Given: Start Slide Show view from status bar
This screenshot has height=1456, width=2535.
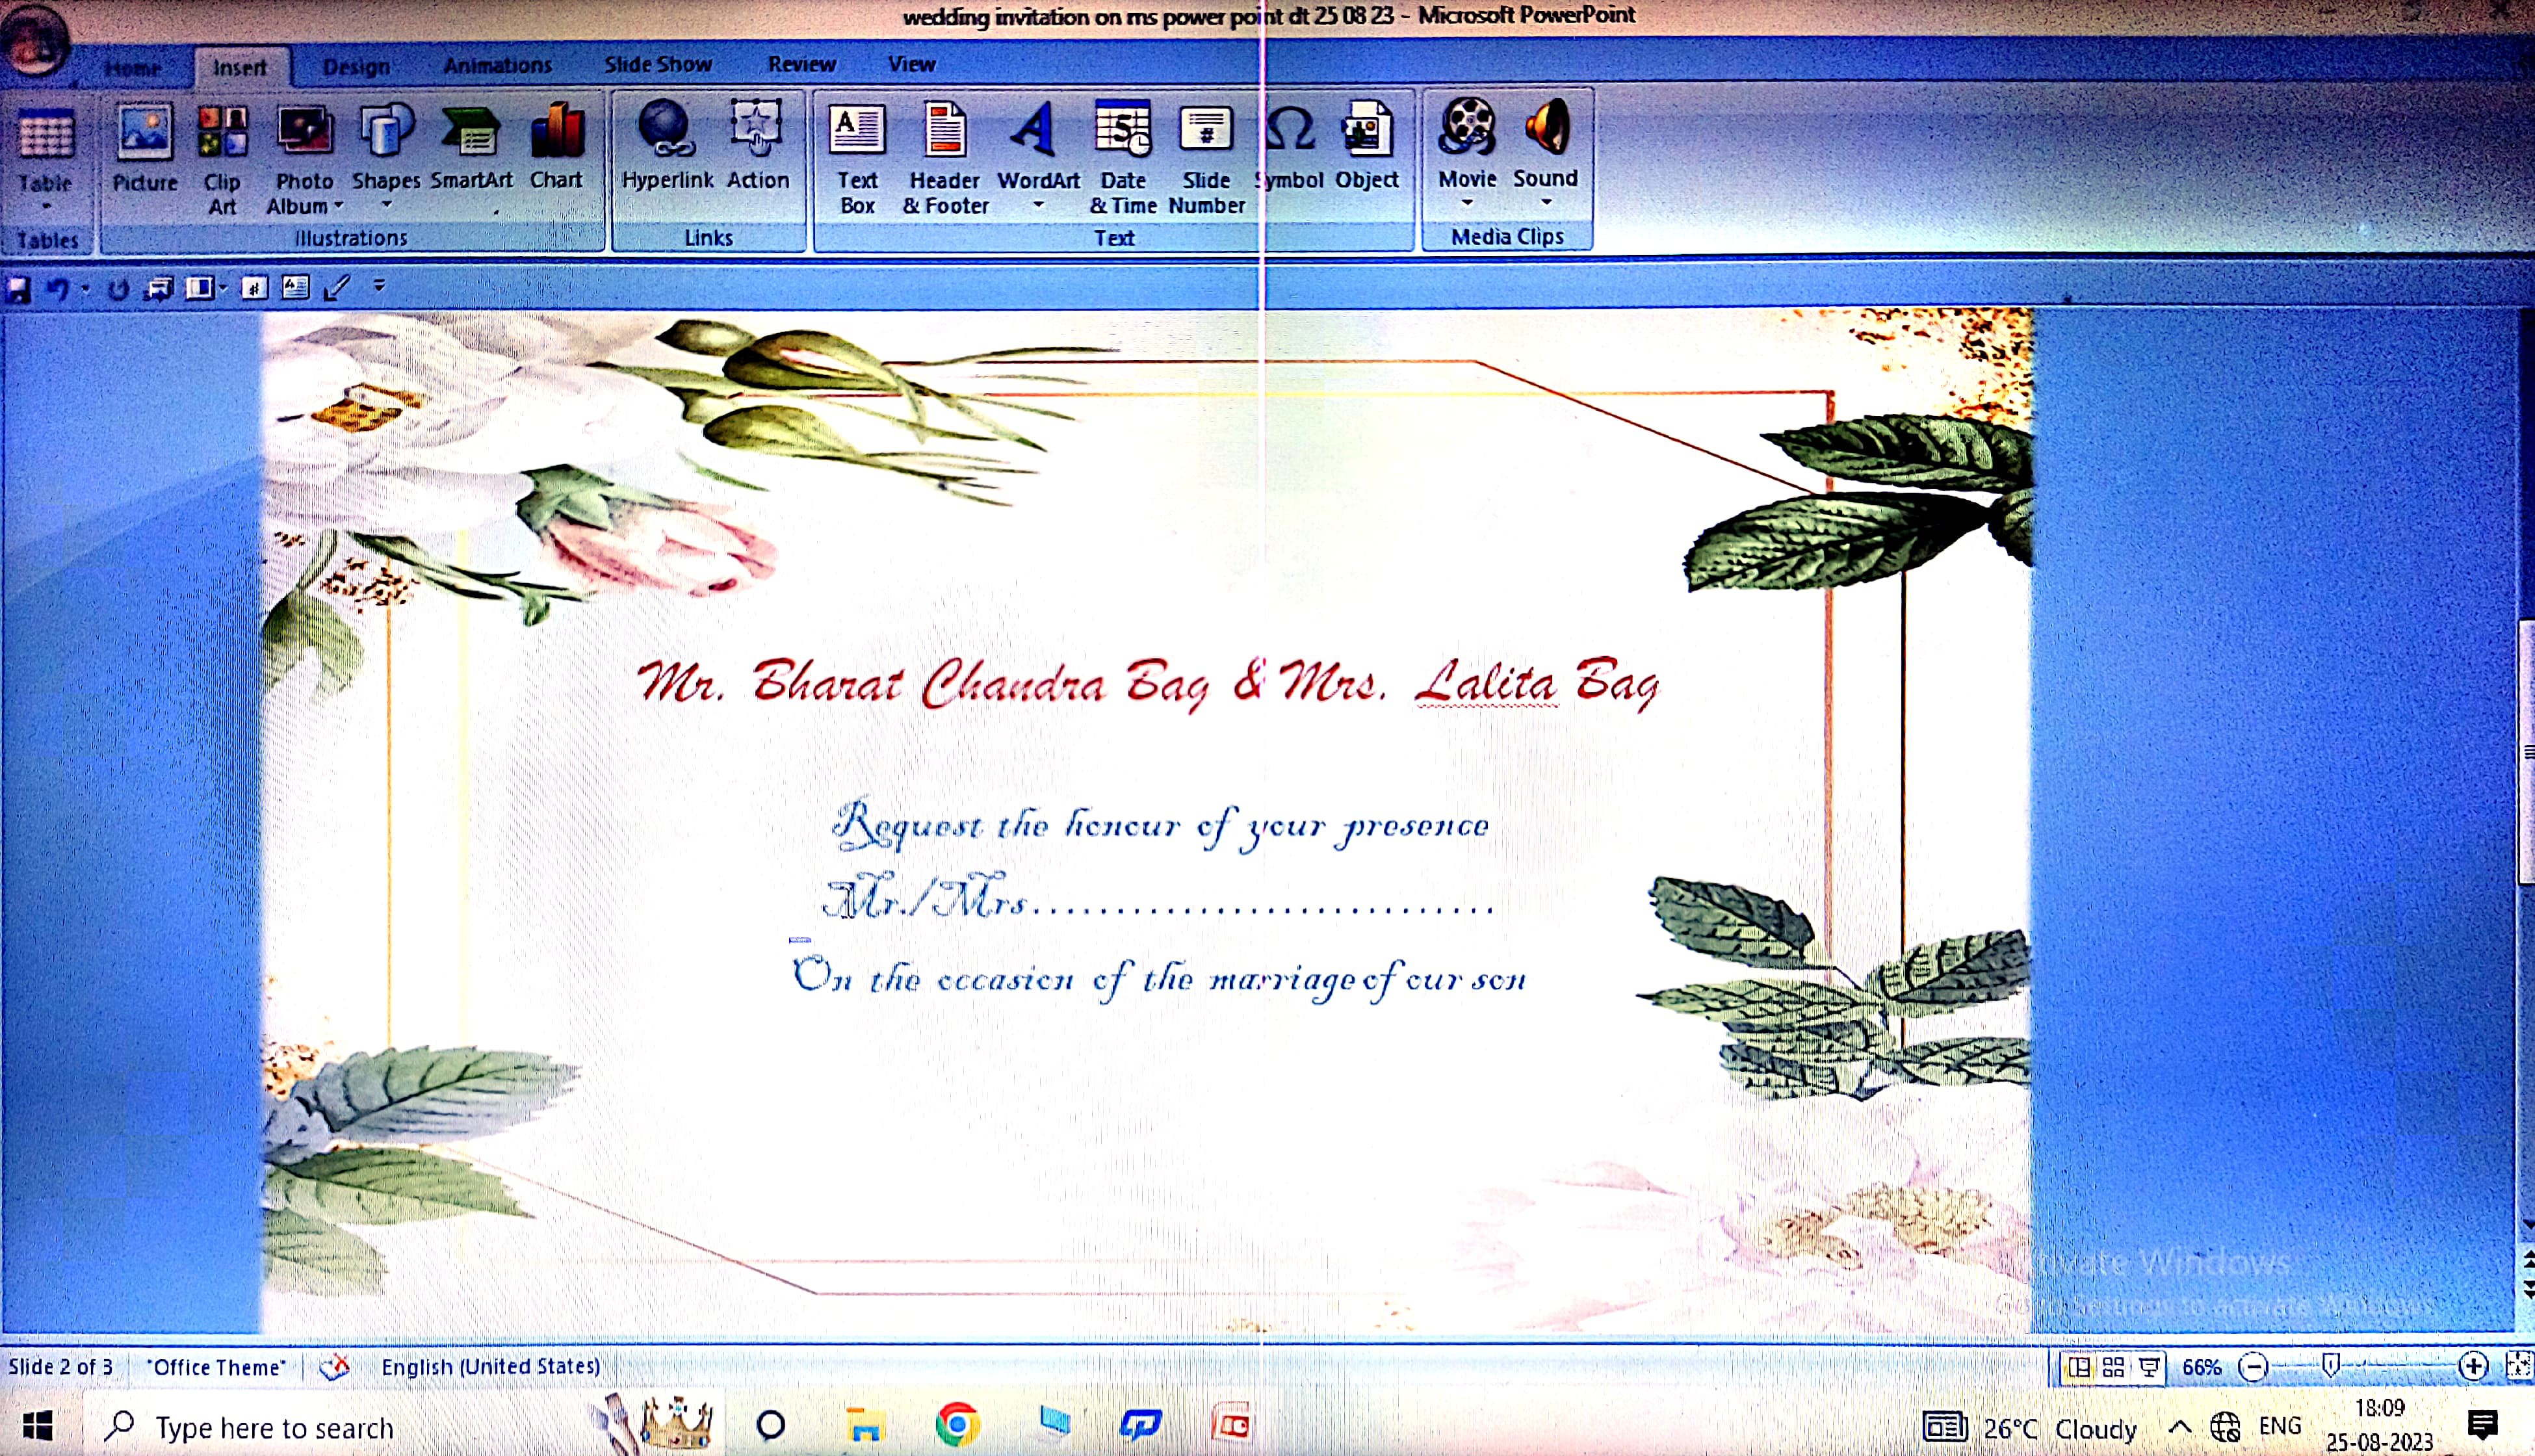Looking at the screenshot, I should coord(2148,1367).
